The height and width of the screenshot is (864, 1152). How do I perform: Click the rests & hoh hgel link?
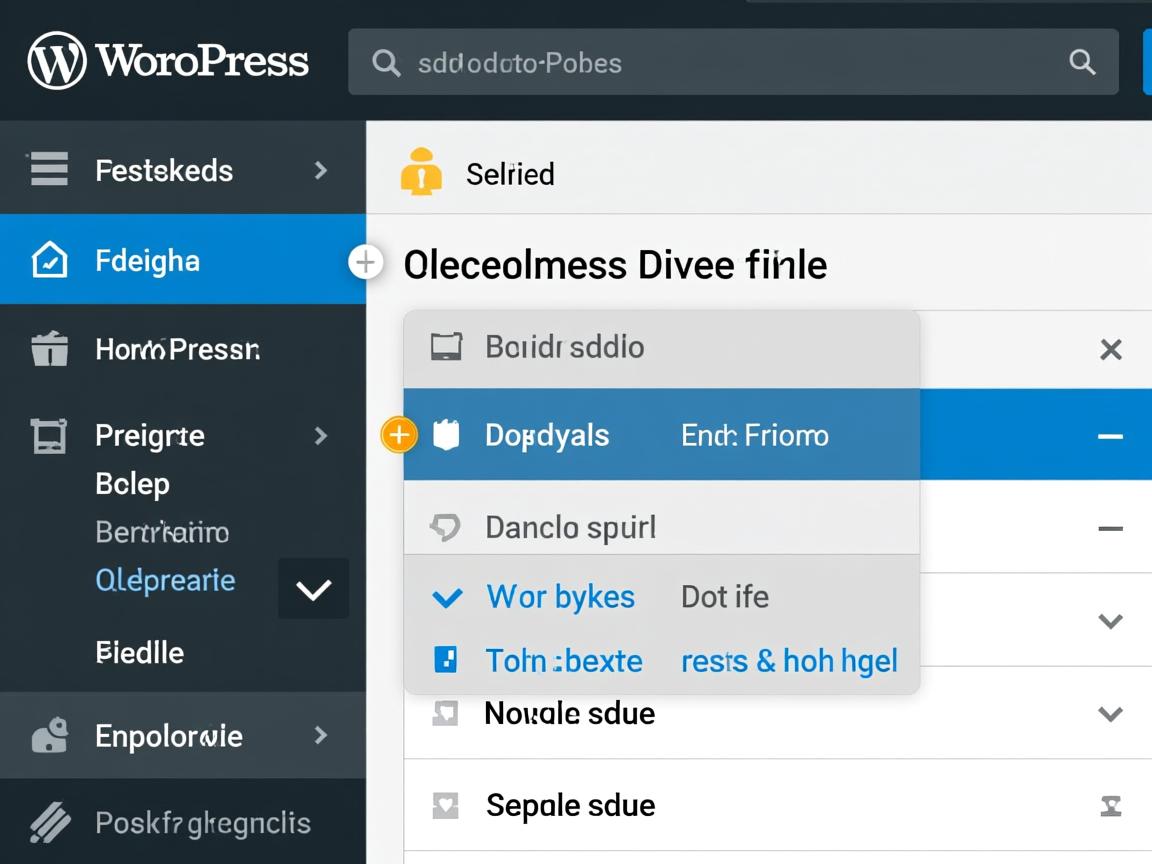tap(789, 660)
